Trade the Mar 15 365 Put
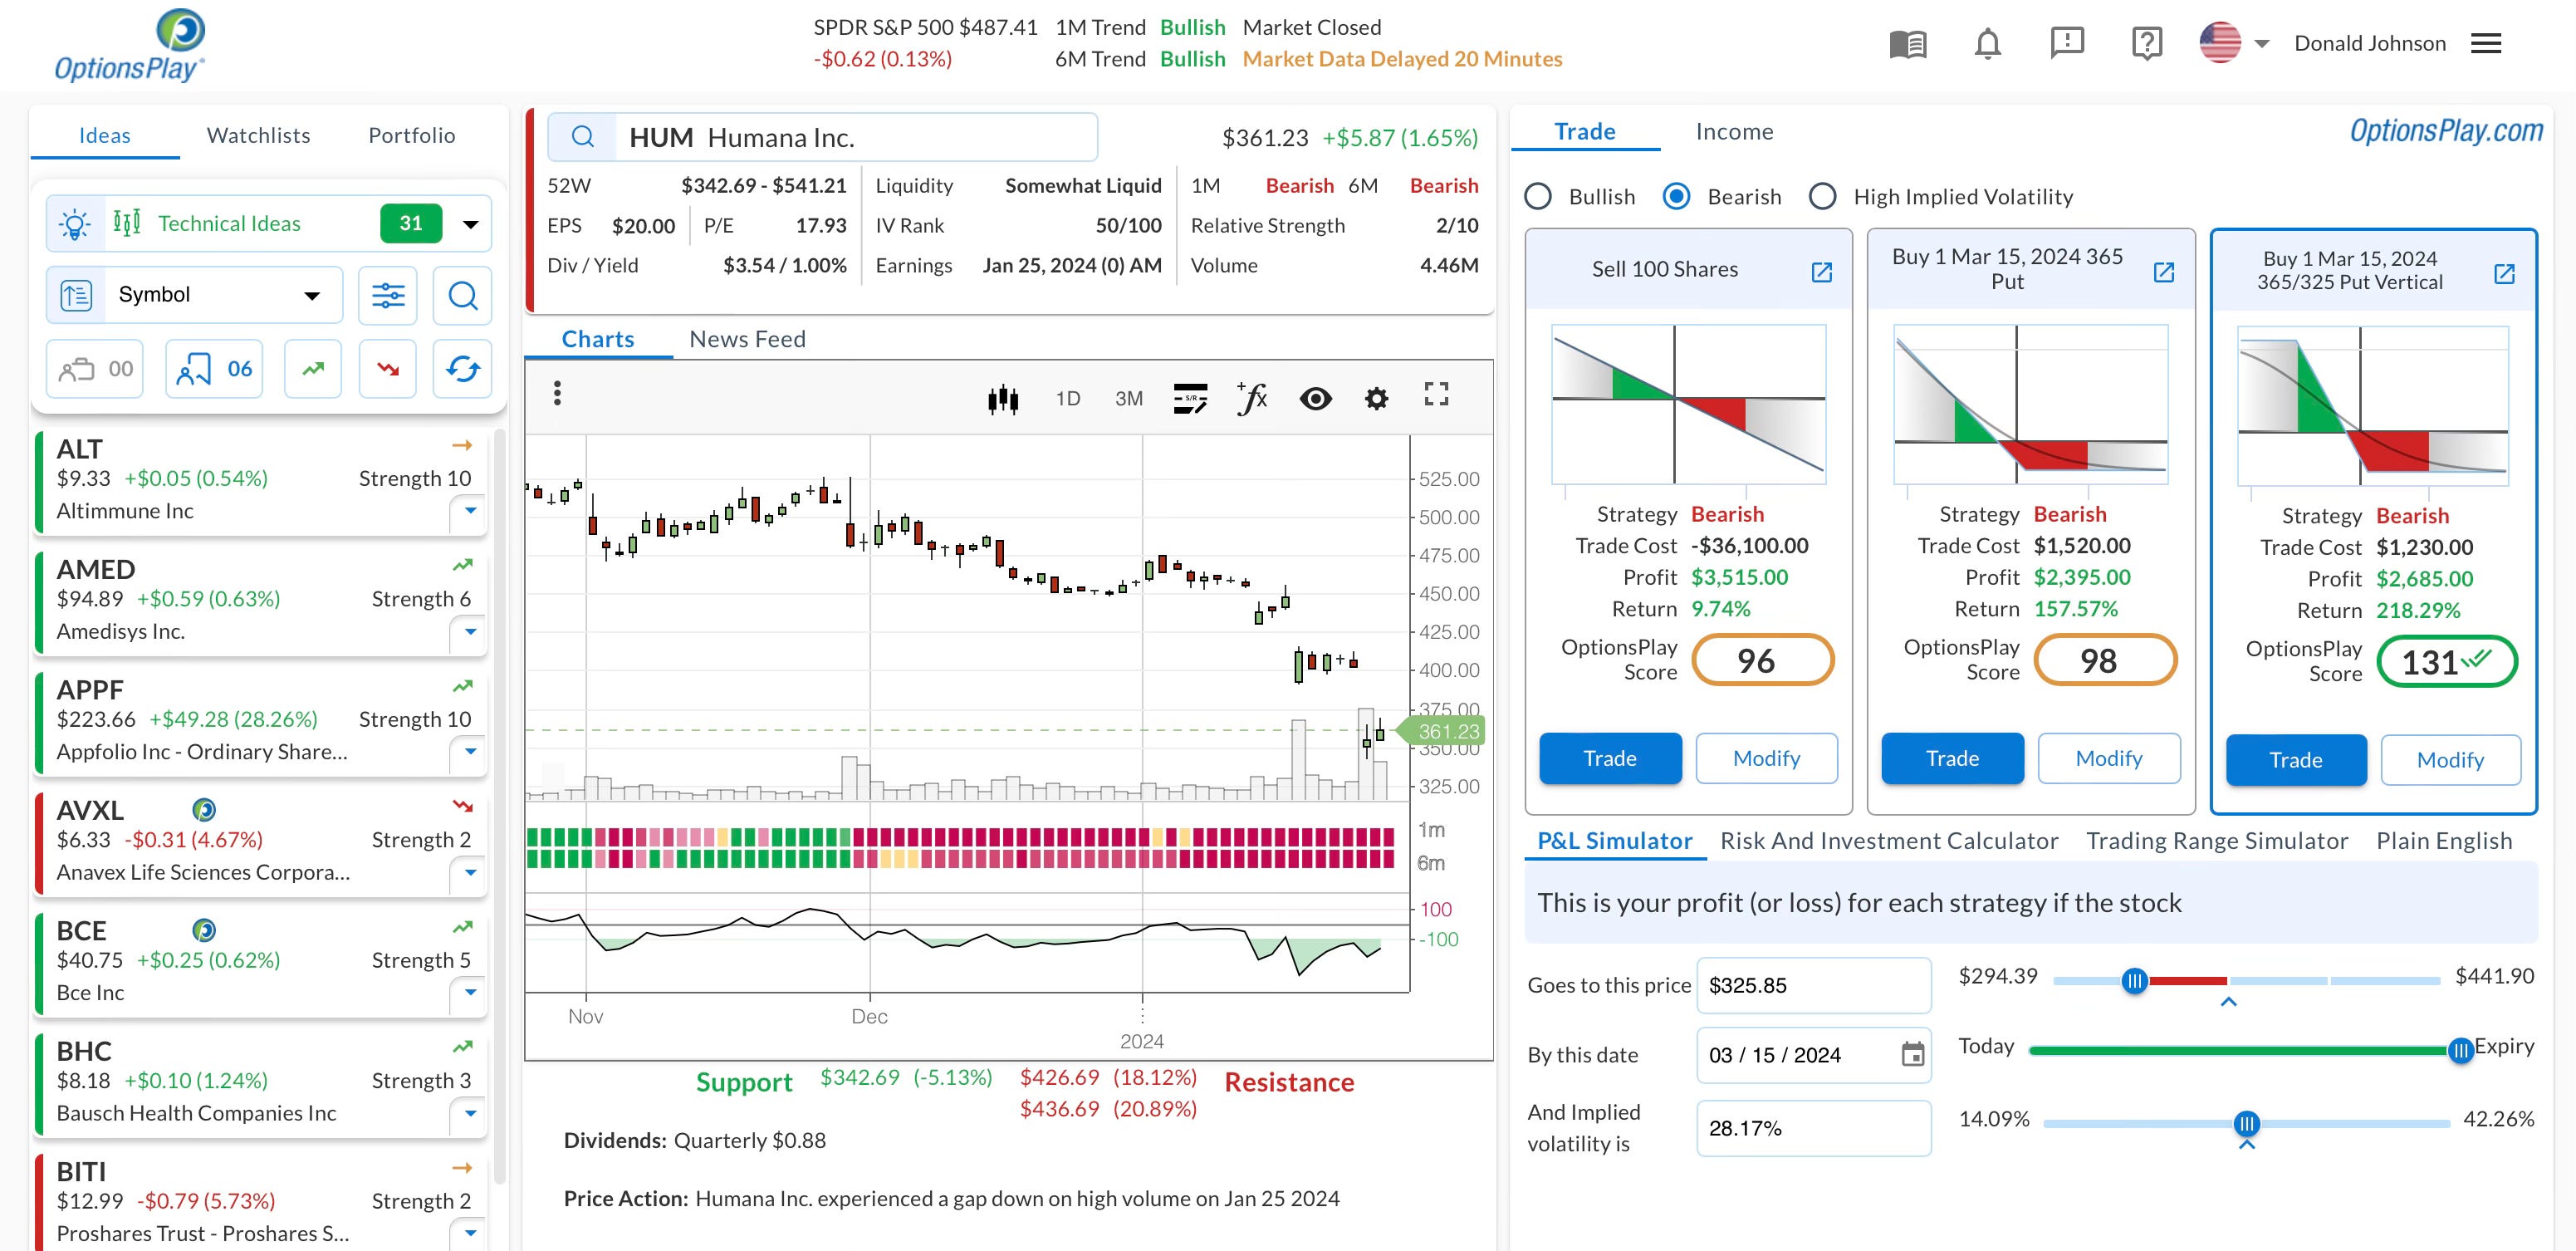 tap(1952, 758)
